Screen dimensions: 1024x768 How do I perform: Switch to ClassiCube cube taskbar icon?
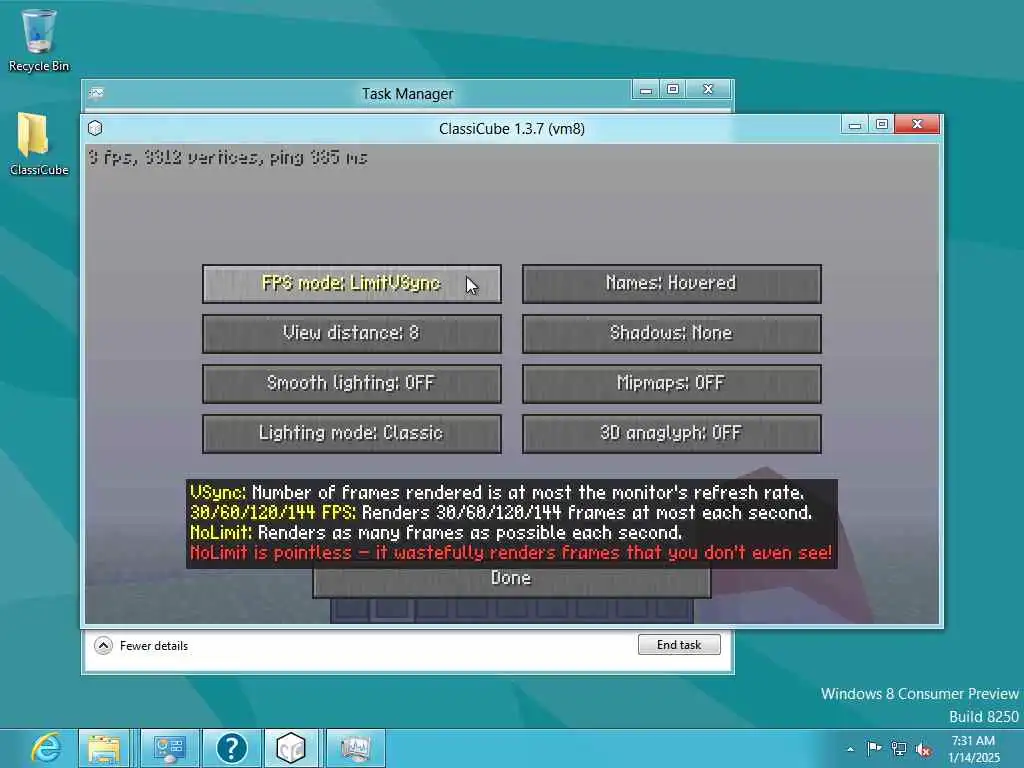(x=291, y=748)
